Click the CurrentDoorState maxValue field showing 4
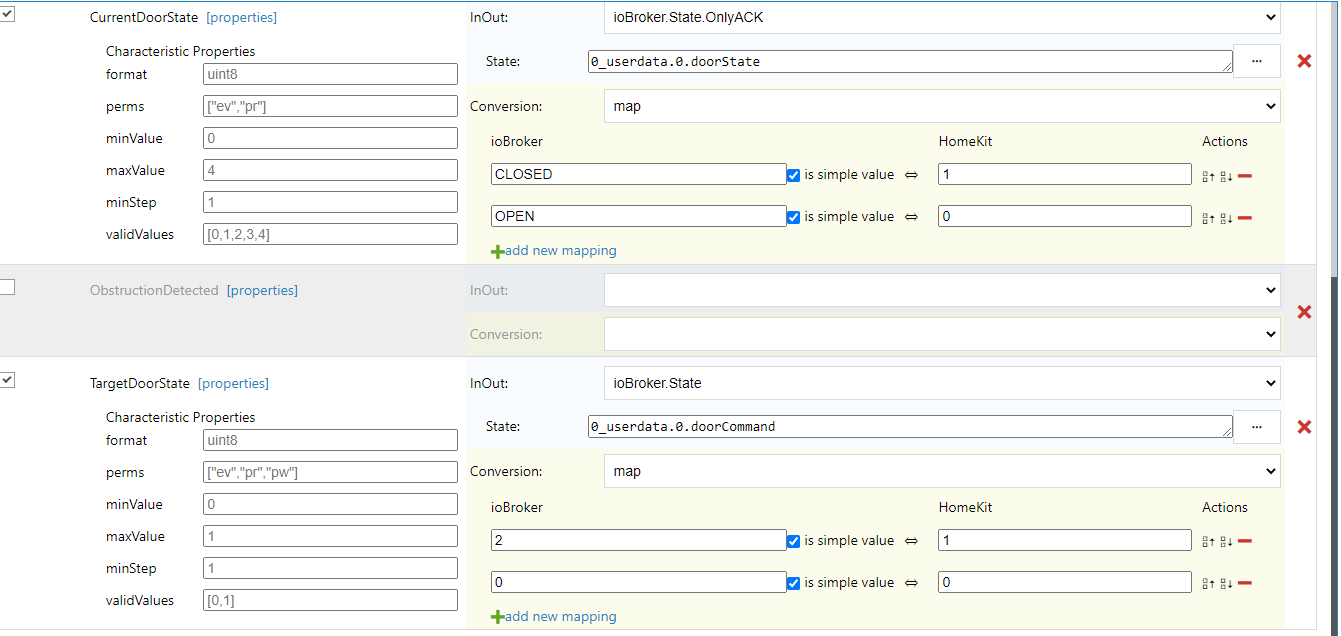The width and height of the screenshot is (1341, 636). point(330,170)
